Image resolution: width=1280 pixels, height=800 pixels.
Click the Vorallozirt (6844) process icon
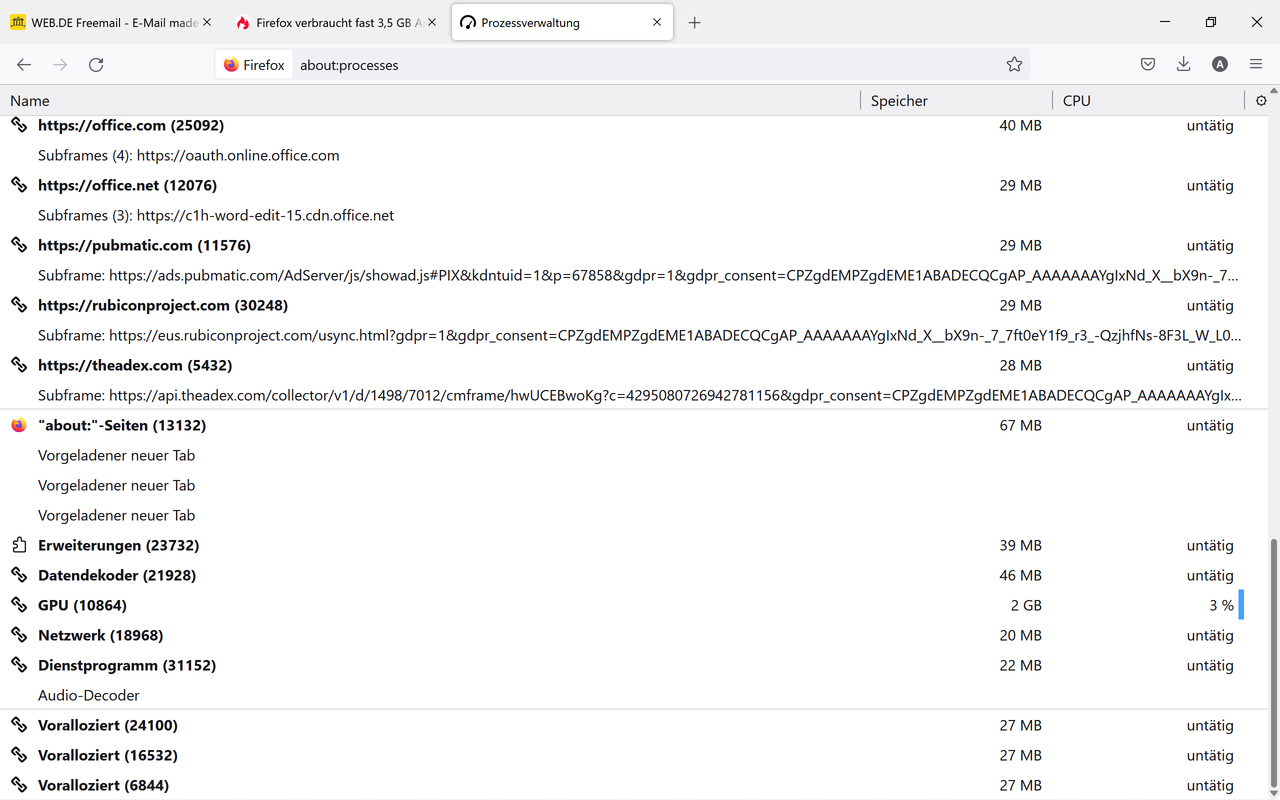pyautogui.click(x=19, y=785)
